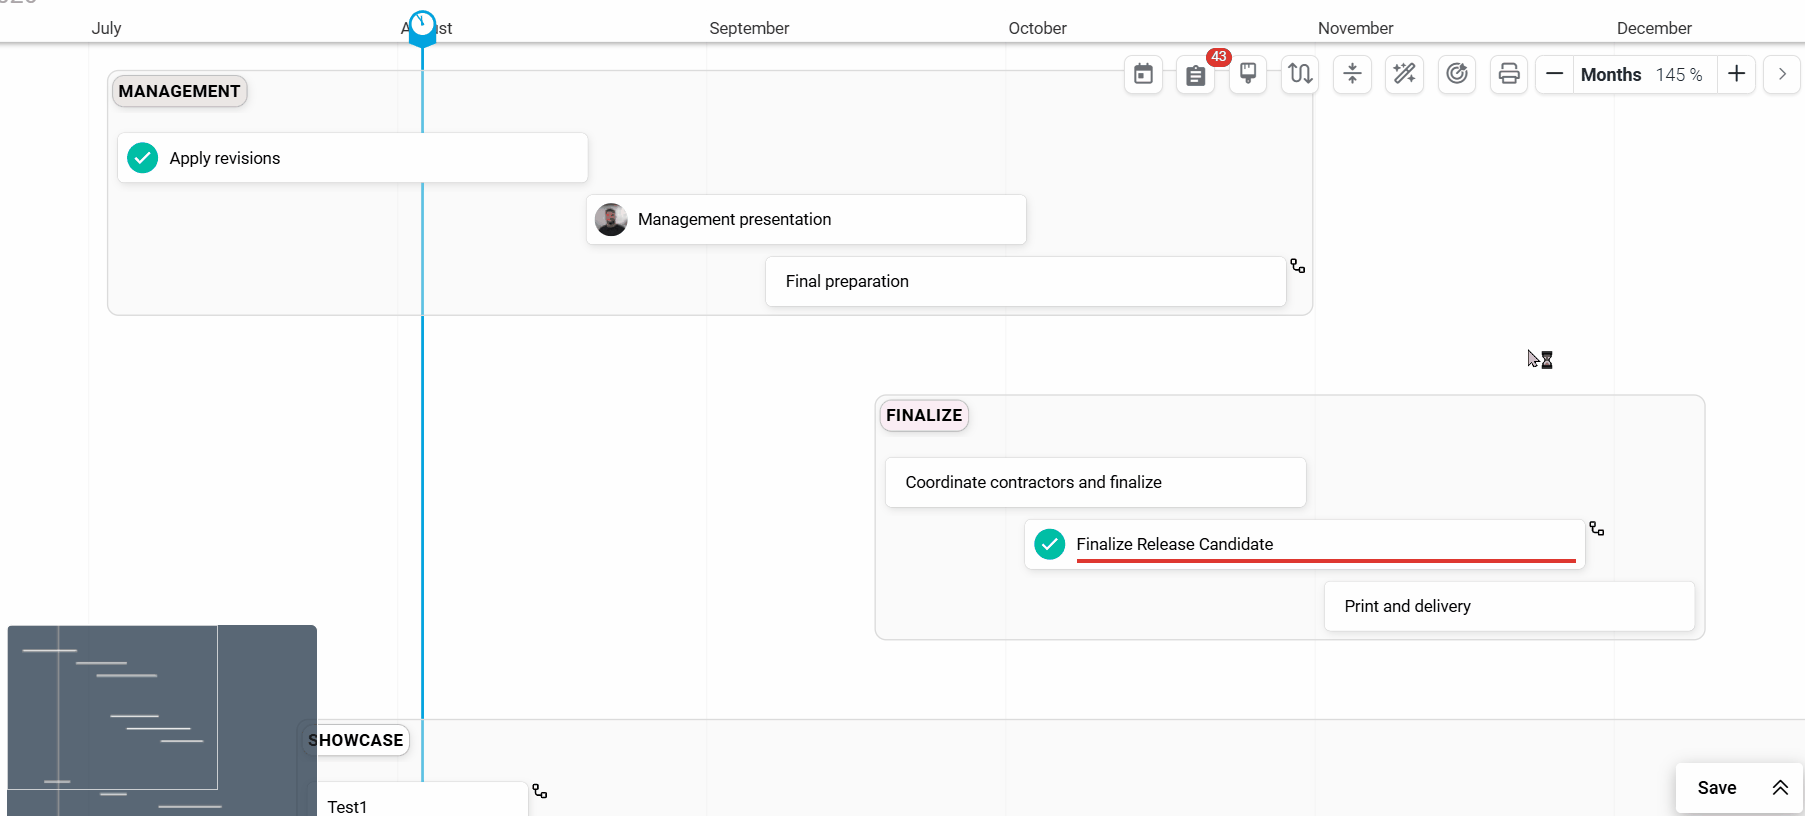Click the Save button

coord(1717,788)
